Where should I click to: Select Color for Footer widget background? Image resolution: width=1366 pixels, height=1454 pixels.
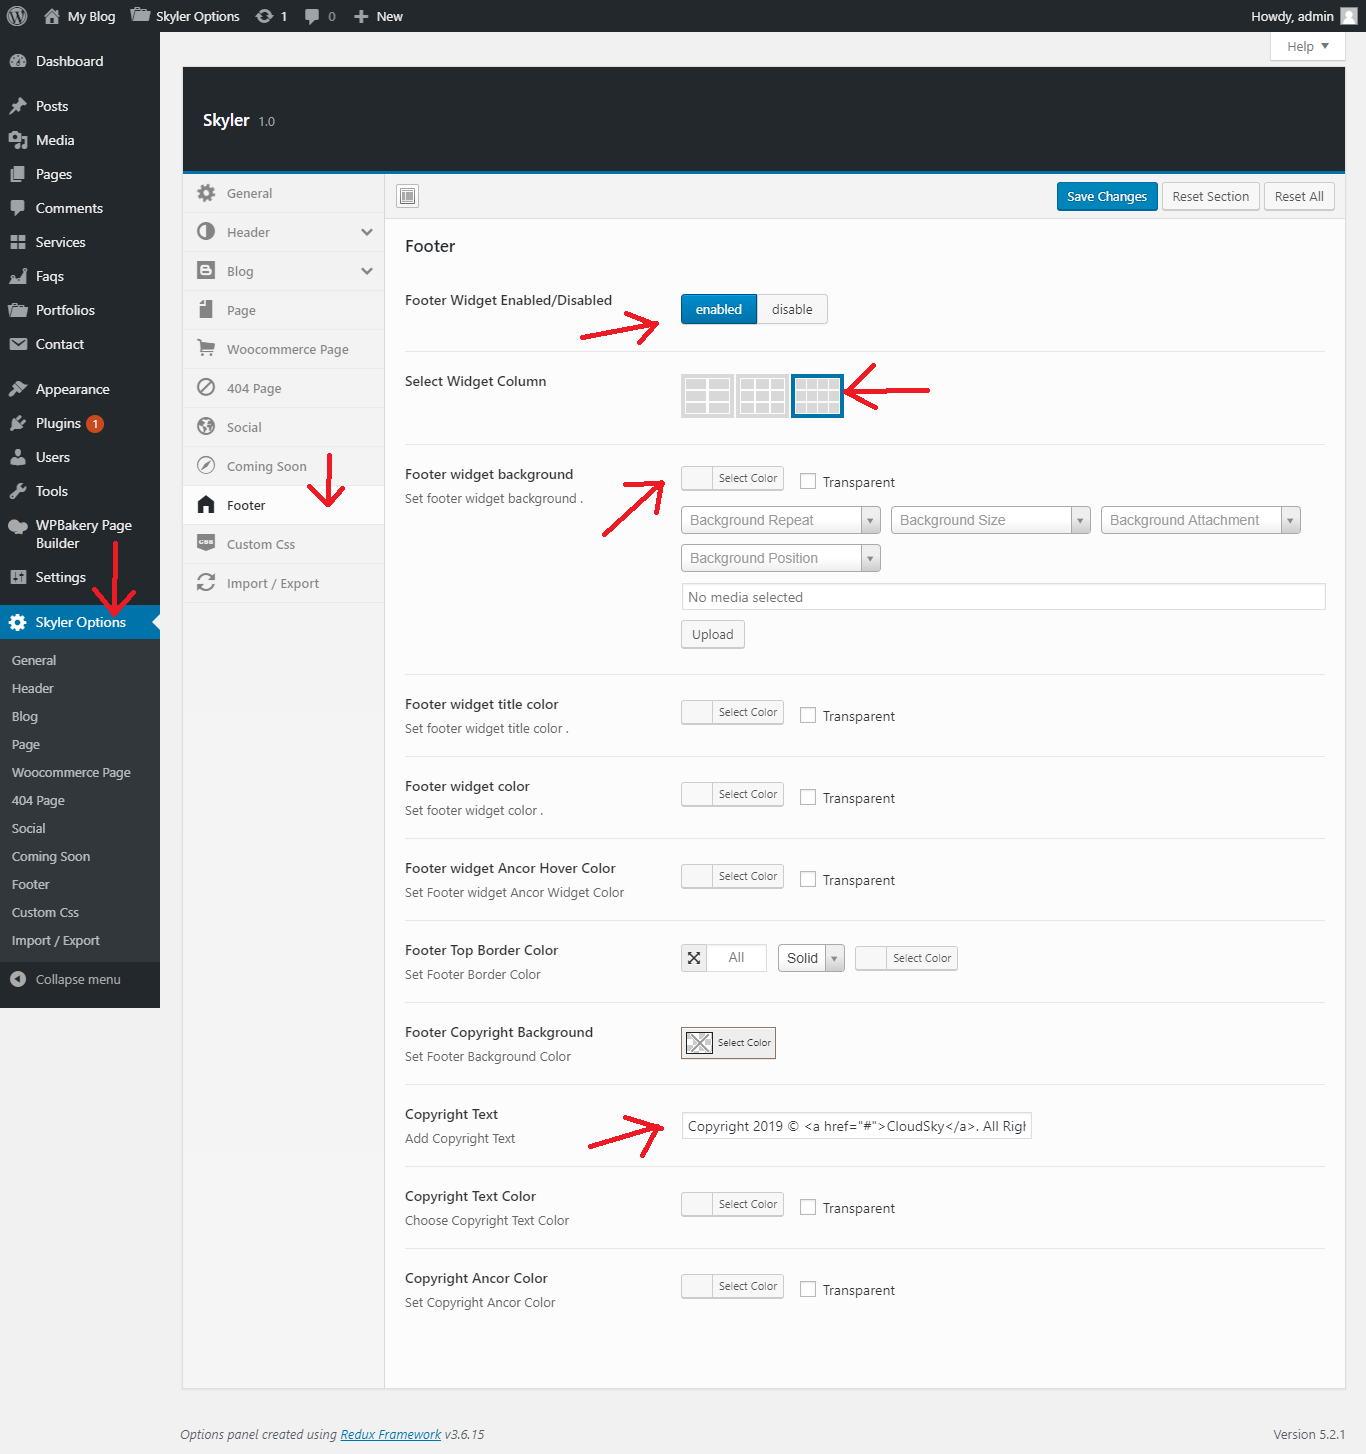coord(732,478)
